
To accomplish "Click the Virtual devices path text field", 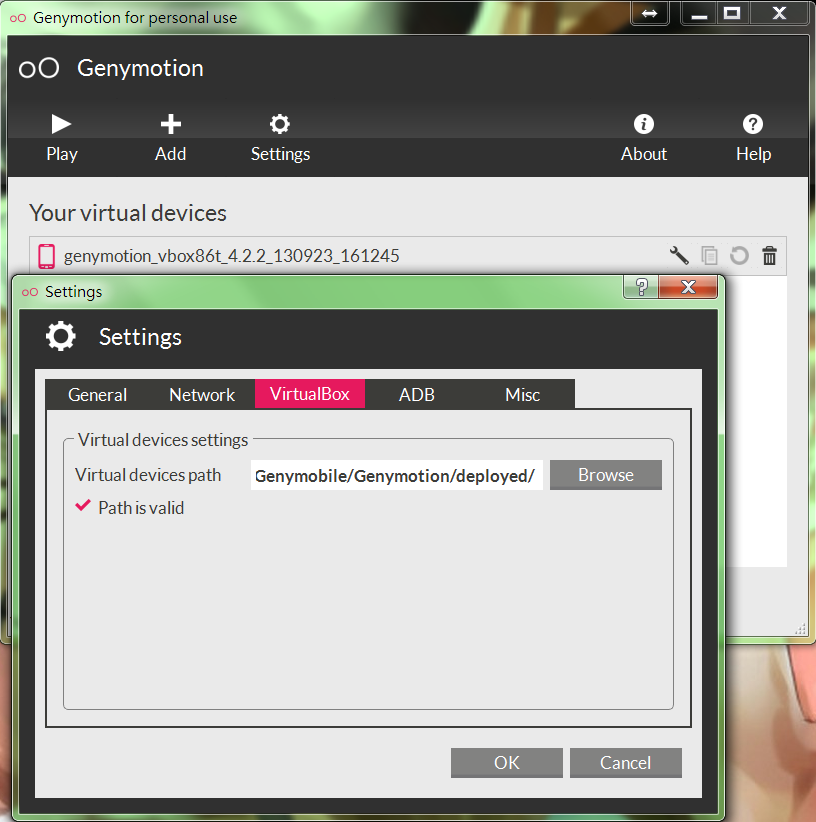I will (x=396, y=476).
